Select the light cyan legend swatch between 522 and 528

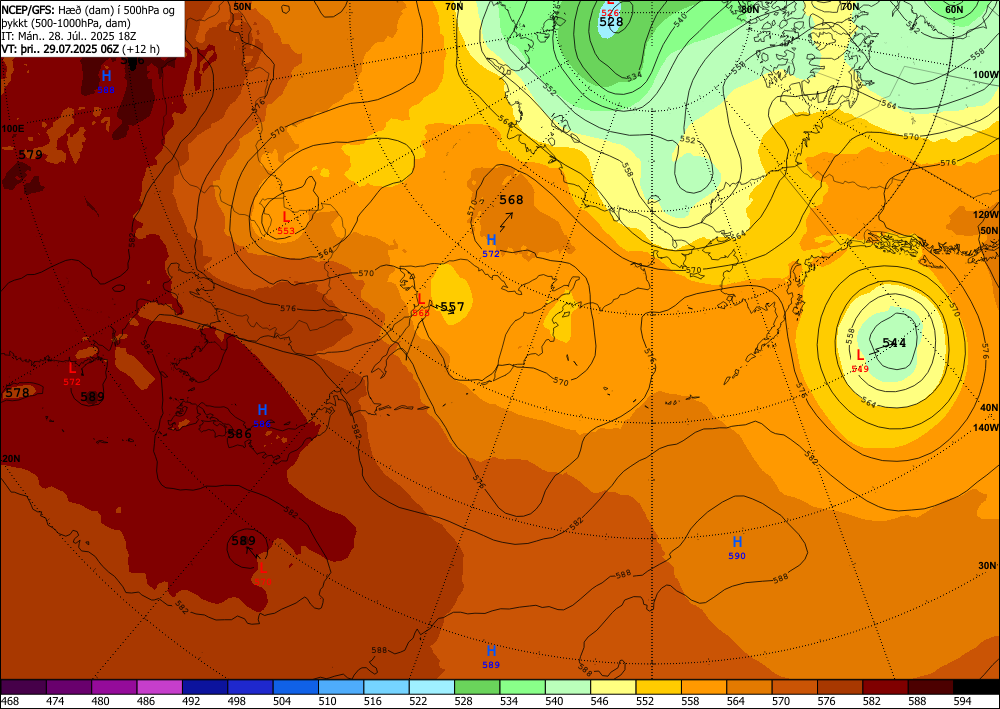[432, 687]
